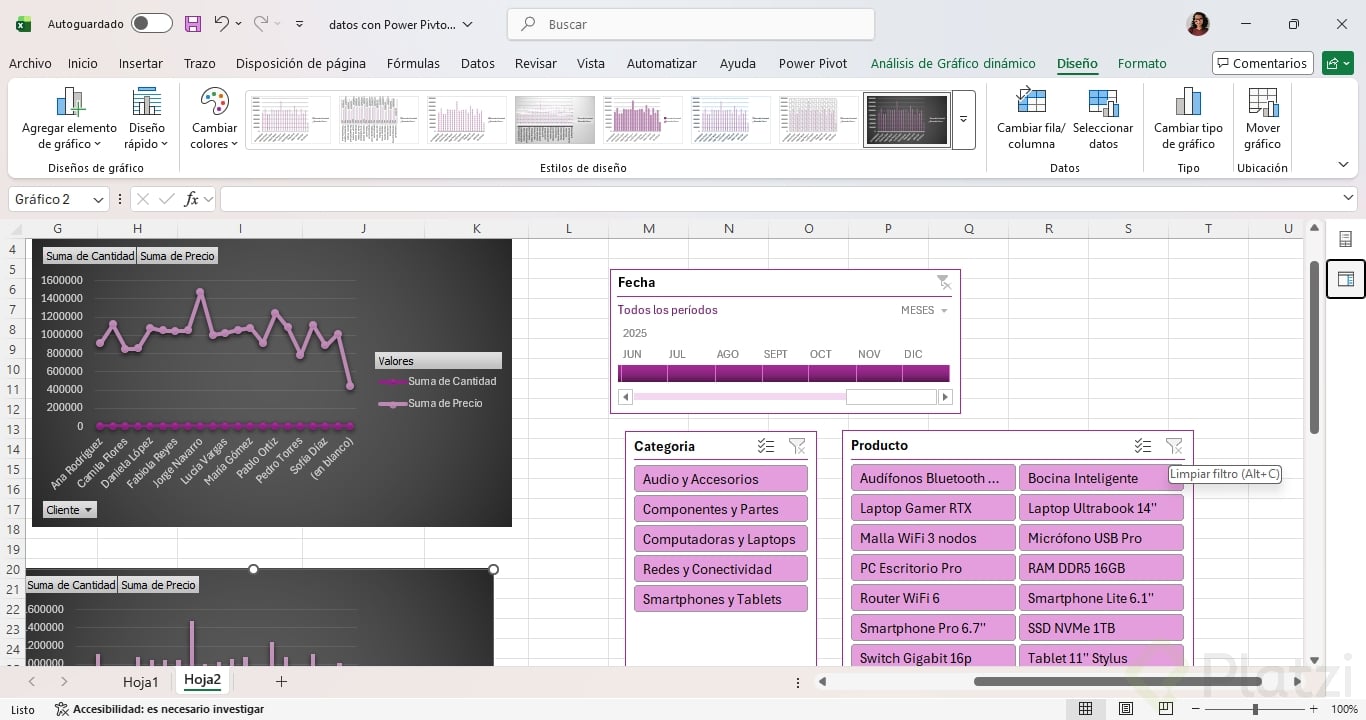Open the file name dropdown in title bar

click(468, 24)
